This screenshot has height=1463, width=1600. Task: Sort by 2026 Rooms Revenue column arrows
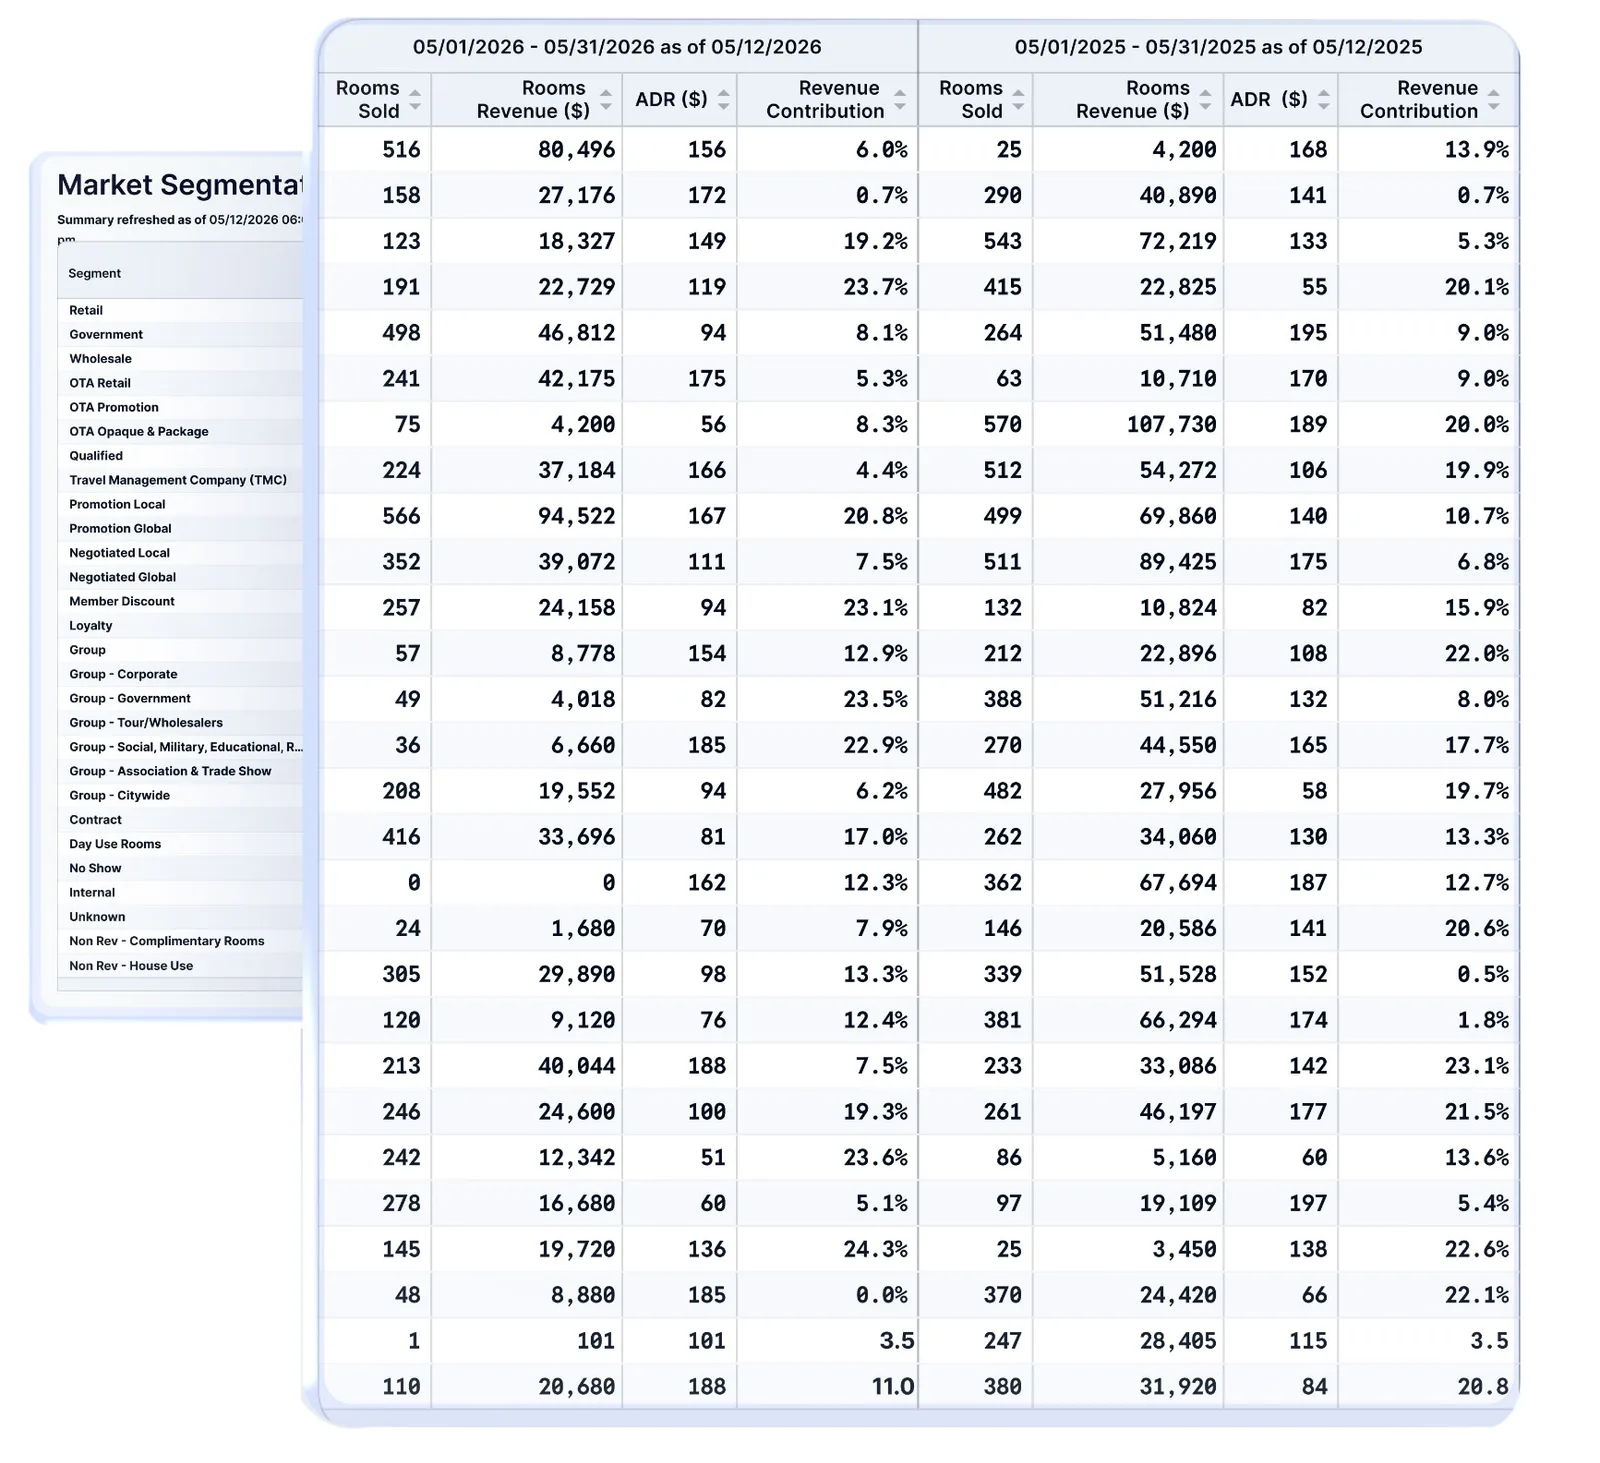point(606,100)
